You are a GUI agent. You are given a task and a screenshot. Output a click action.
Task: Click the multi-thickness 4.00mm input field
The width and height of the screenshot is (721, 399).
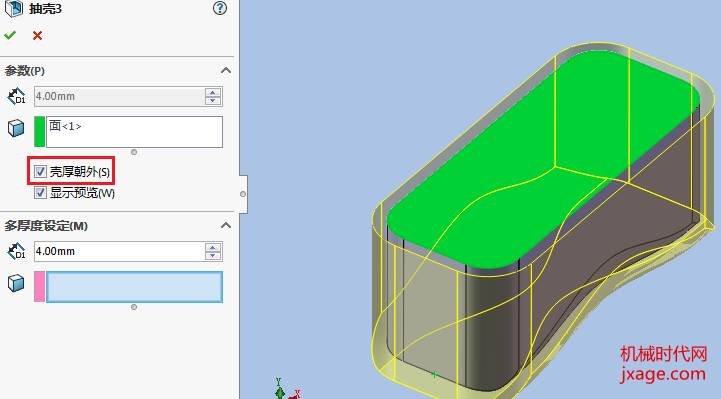tap(119, 251)
